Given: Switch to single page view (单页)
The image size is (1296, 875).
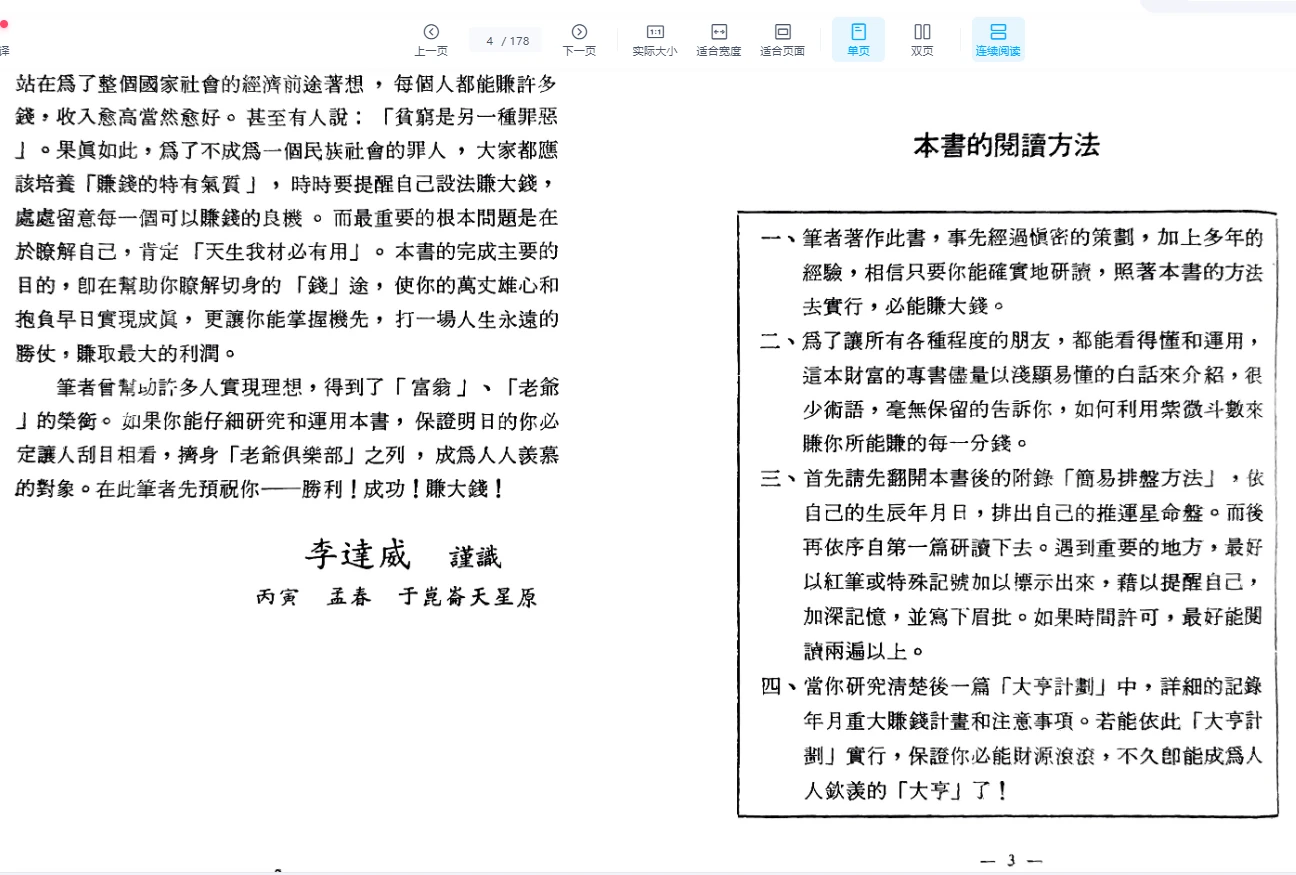Looking at the screenshot, I should [x=858, y=40].
